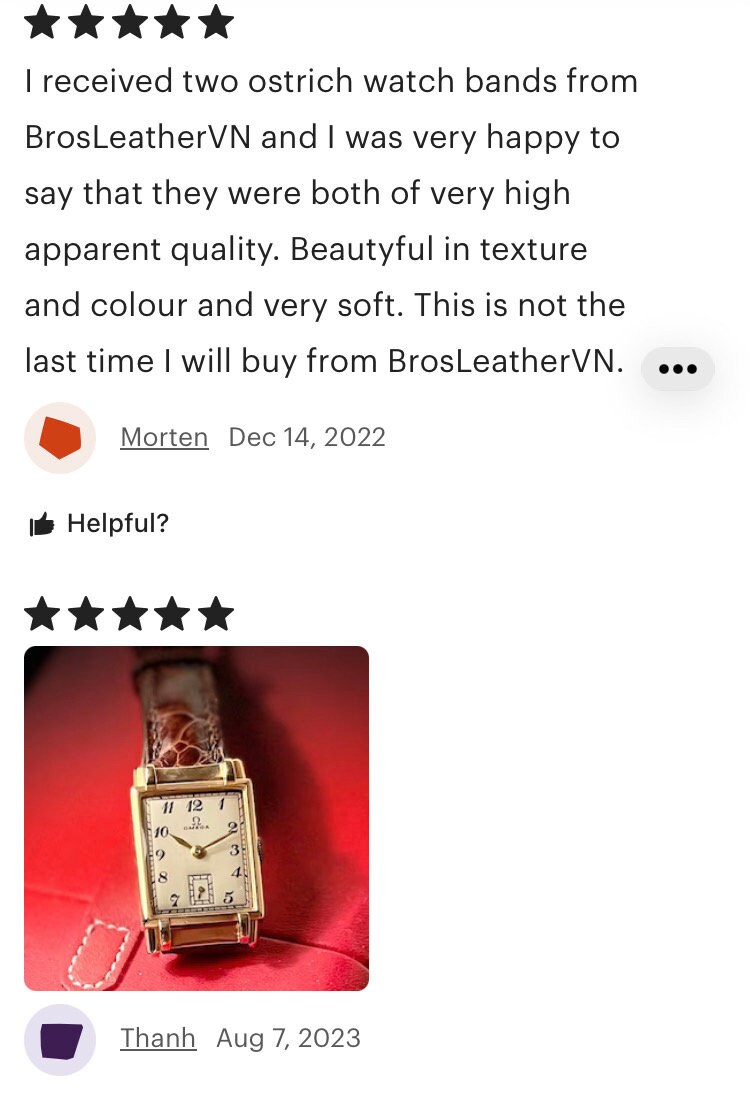Click the fifth star of Morten's rating
This screenshot has width=750, height=1108.
[x=216, y=21]
